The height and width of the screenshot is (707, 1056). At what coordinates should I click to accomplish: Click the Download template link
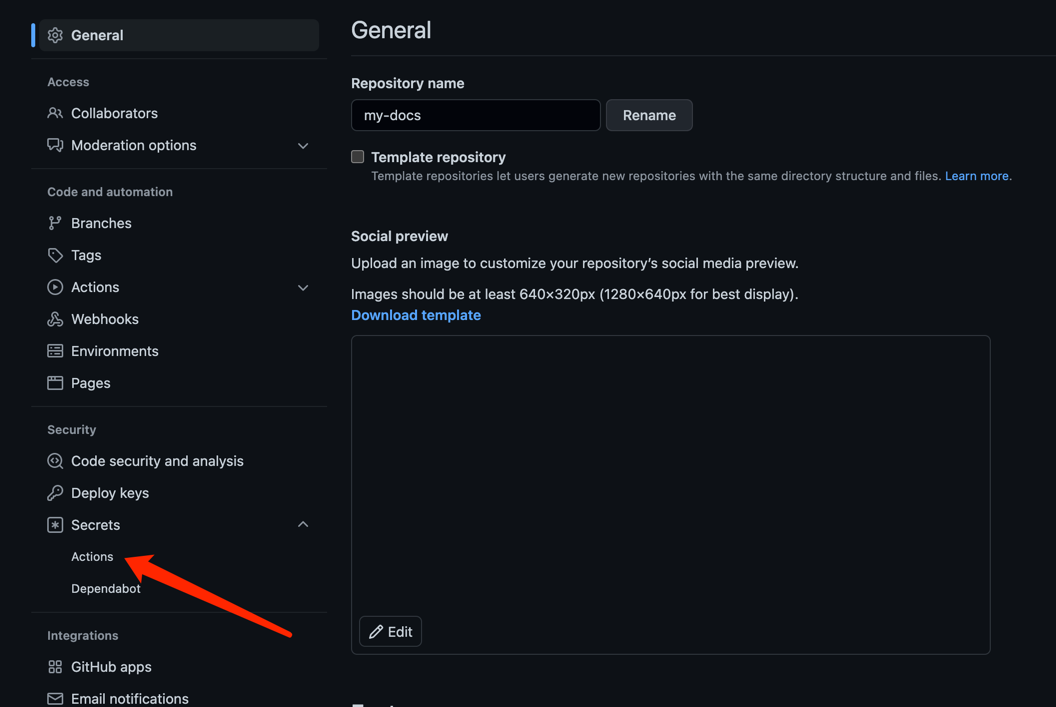416,315
